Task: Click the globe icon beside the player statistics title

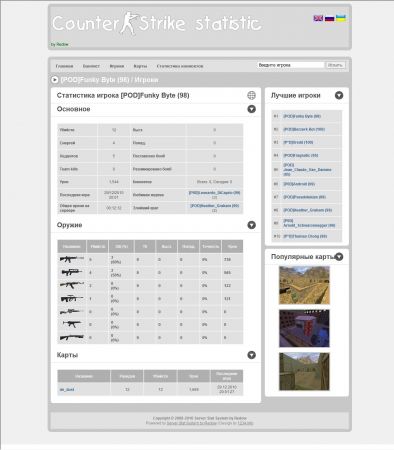Action: tap(251, 95)
